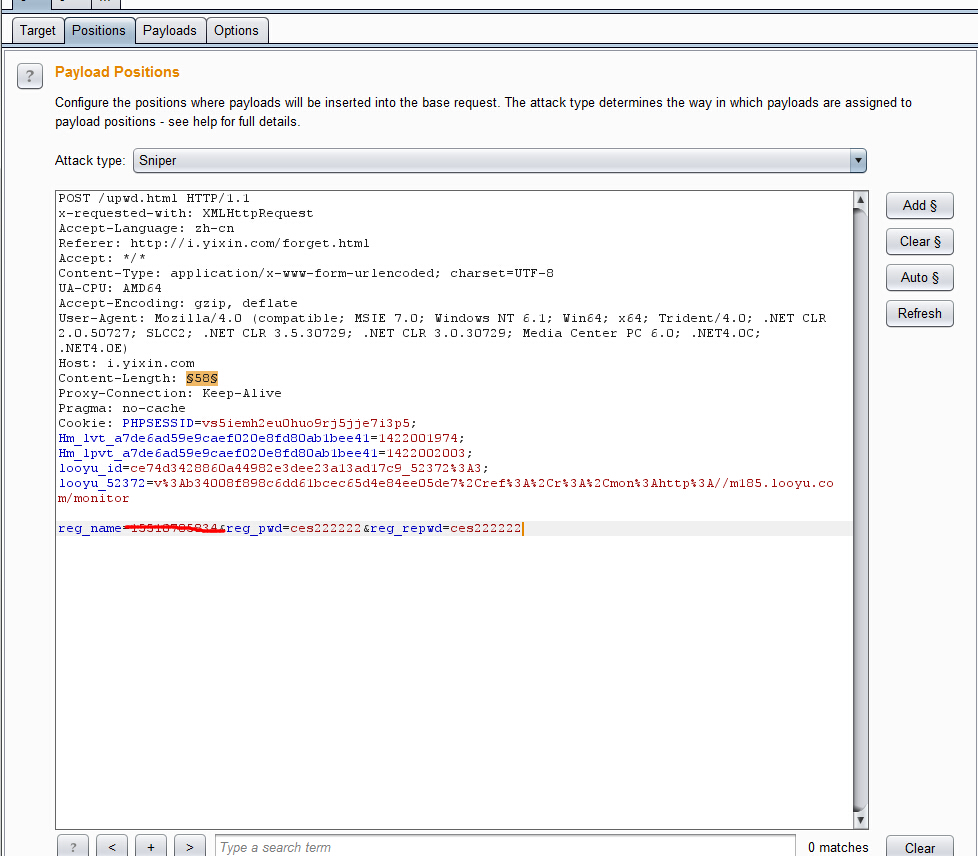Image resolution: width=978 pixels, height=856 pixels.
Task: Go to previous search match
Action: click(x=112, y=846)
